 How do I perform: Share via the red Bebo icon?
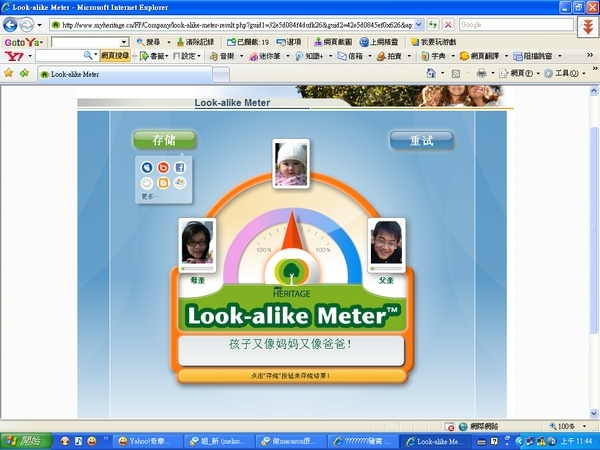click(x=163, y=167)
